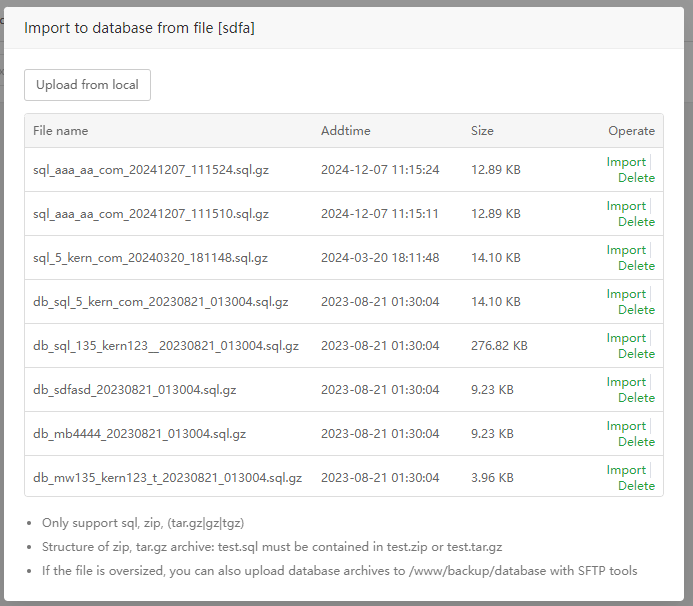Click the Upload from local button

click(87, 85)
